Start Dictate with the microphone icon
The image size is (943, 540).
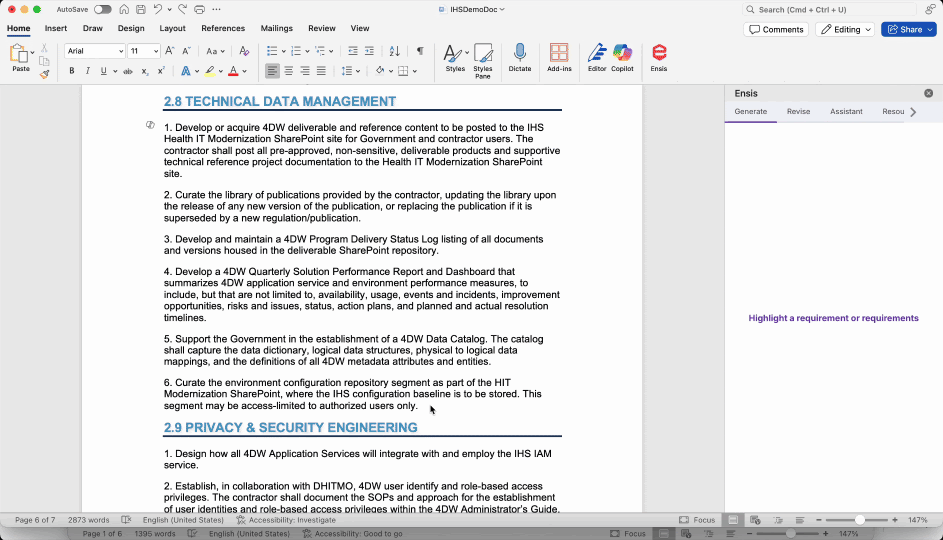(520, 58)
